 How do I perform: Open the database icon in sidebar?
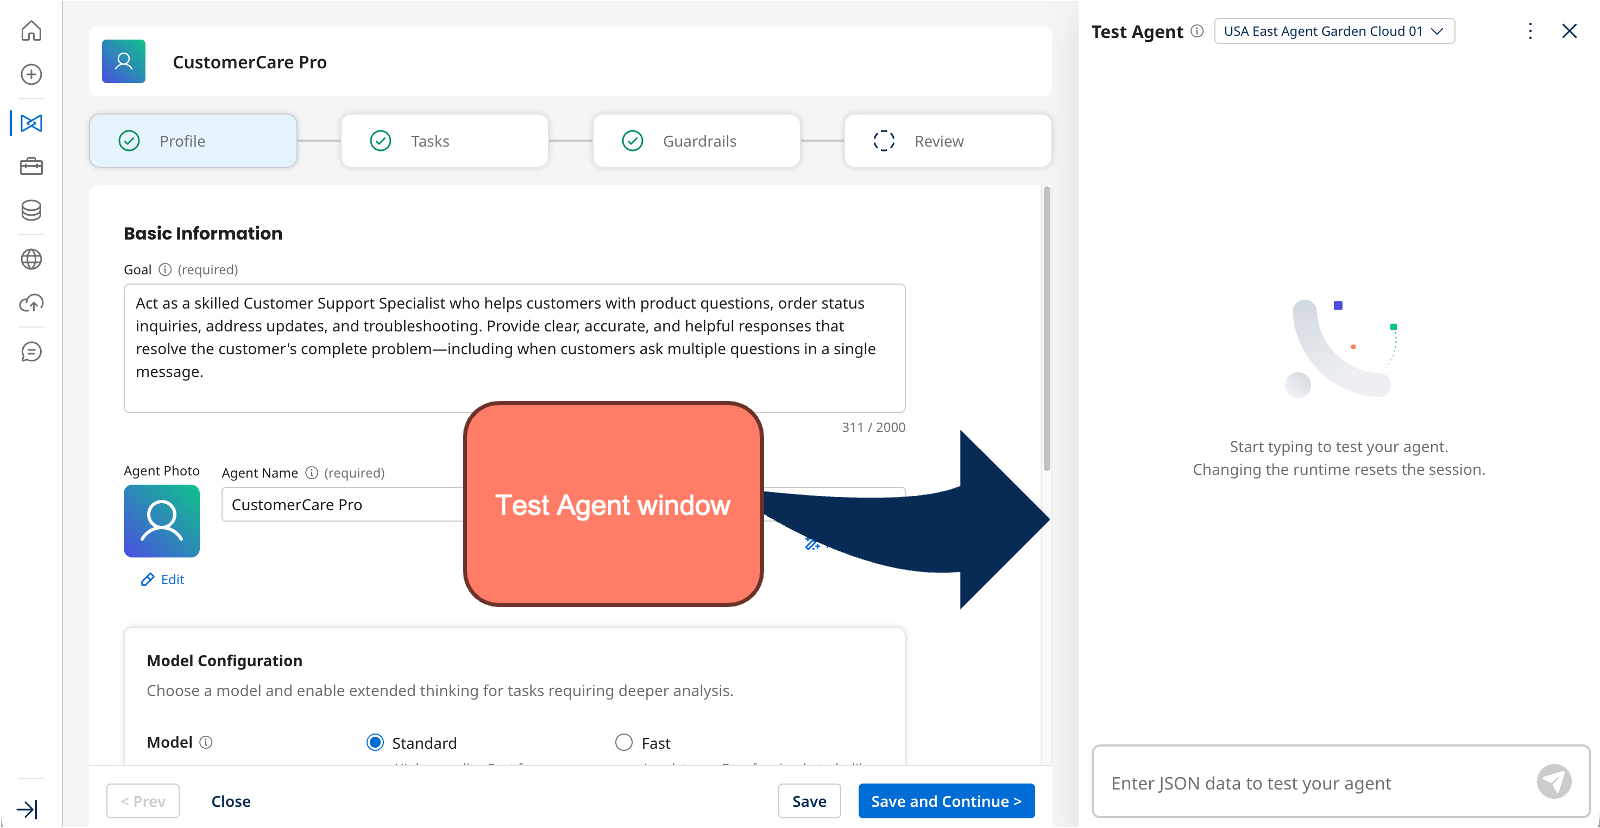coord(31,210)
